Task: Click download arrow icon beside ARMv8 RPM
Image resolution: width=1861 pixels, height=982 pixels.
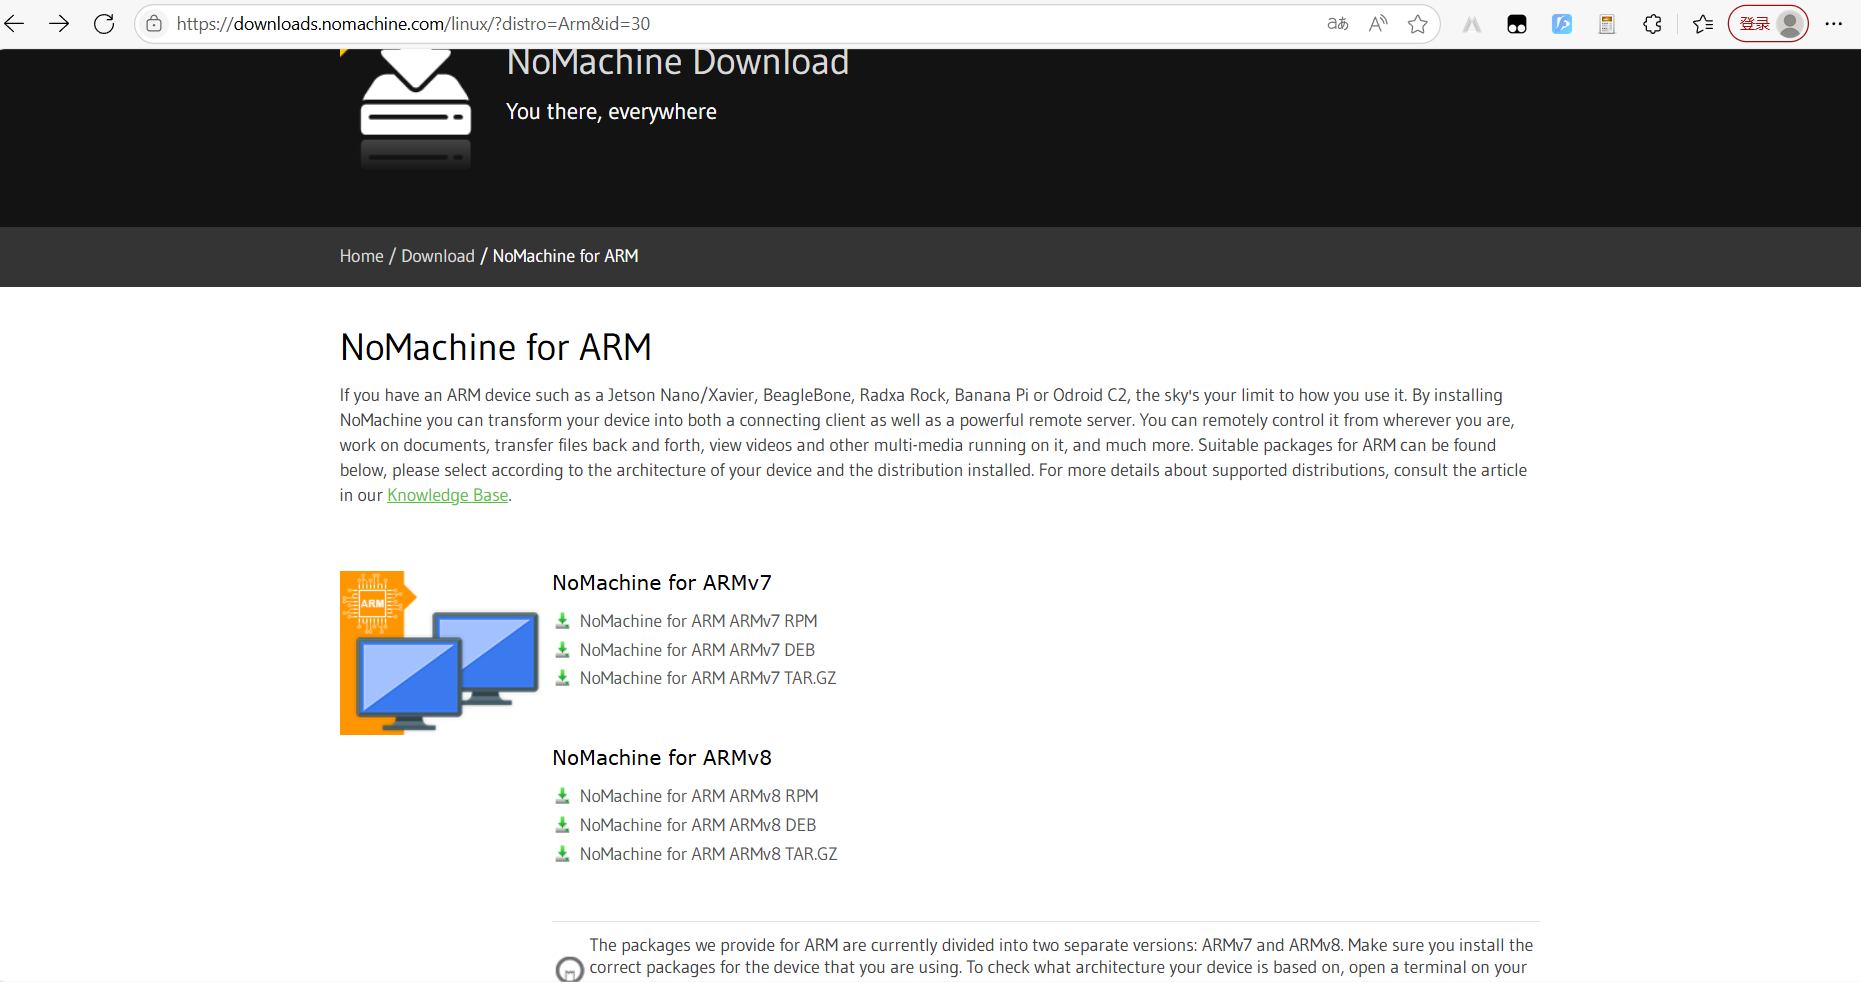Action: [x=562, y=796]
